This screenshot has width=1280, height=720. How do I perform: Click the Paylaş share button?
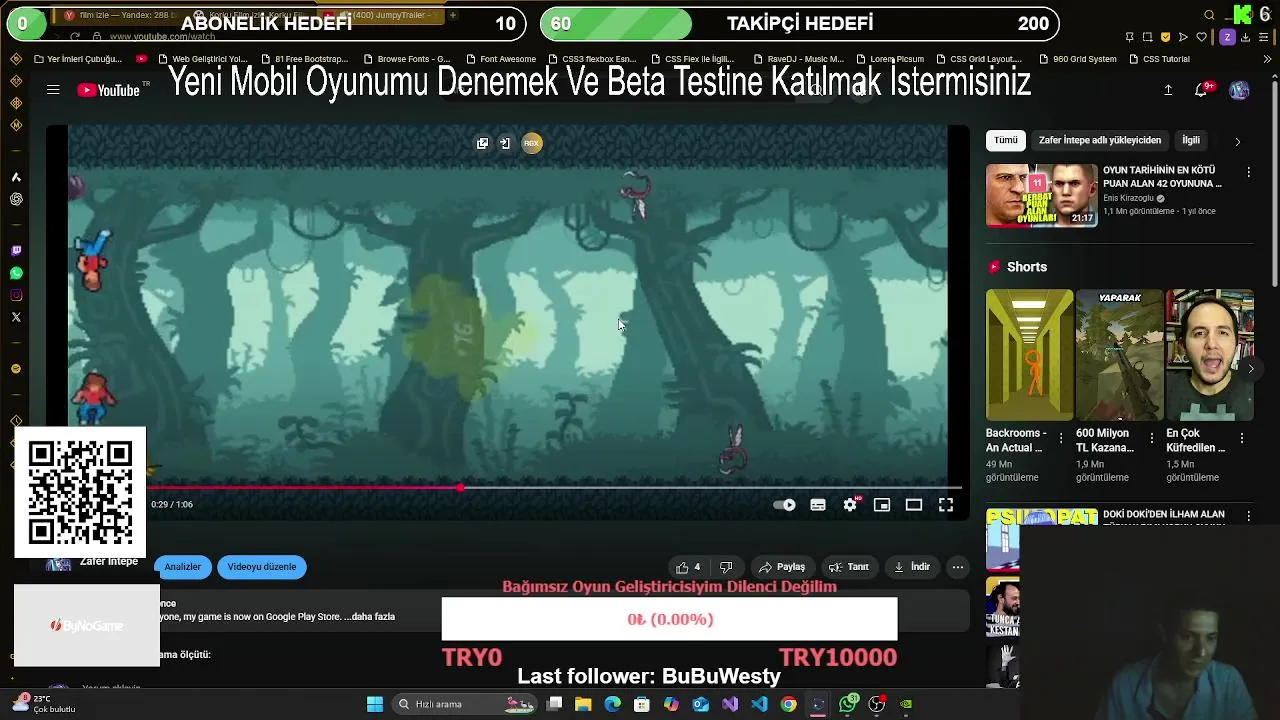(x=782, y=567)
